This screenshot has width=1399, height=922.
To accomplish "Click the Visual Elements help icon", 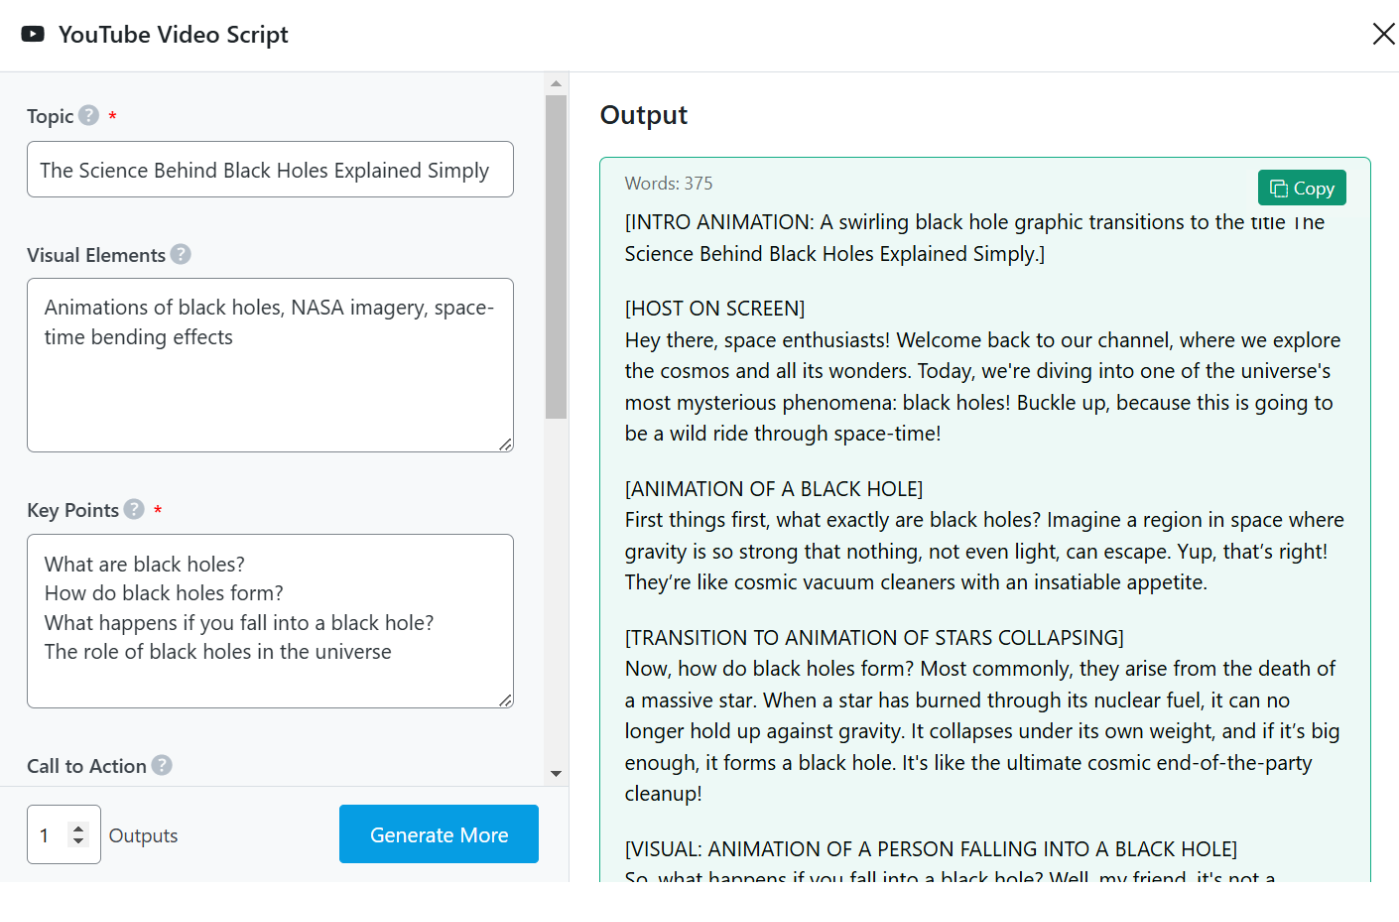I will pyautogui.click(x=180, y=255).
